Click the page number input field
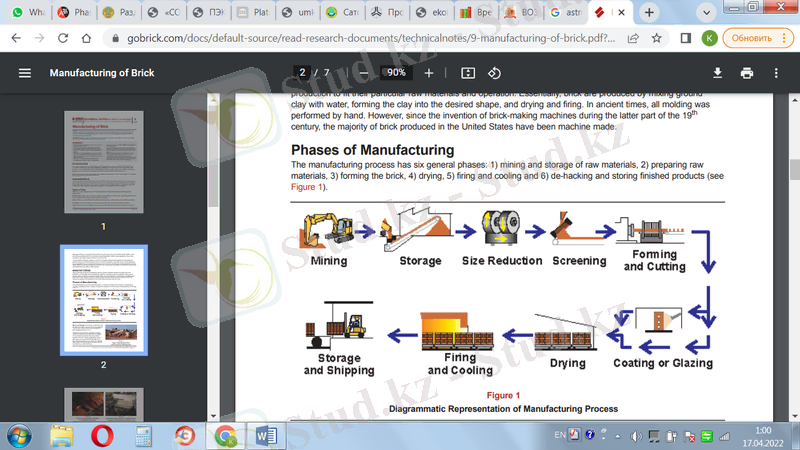 302,73
